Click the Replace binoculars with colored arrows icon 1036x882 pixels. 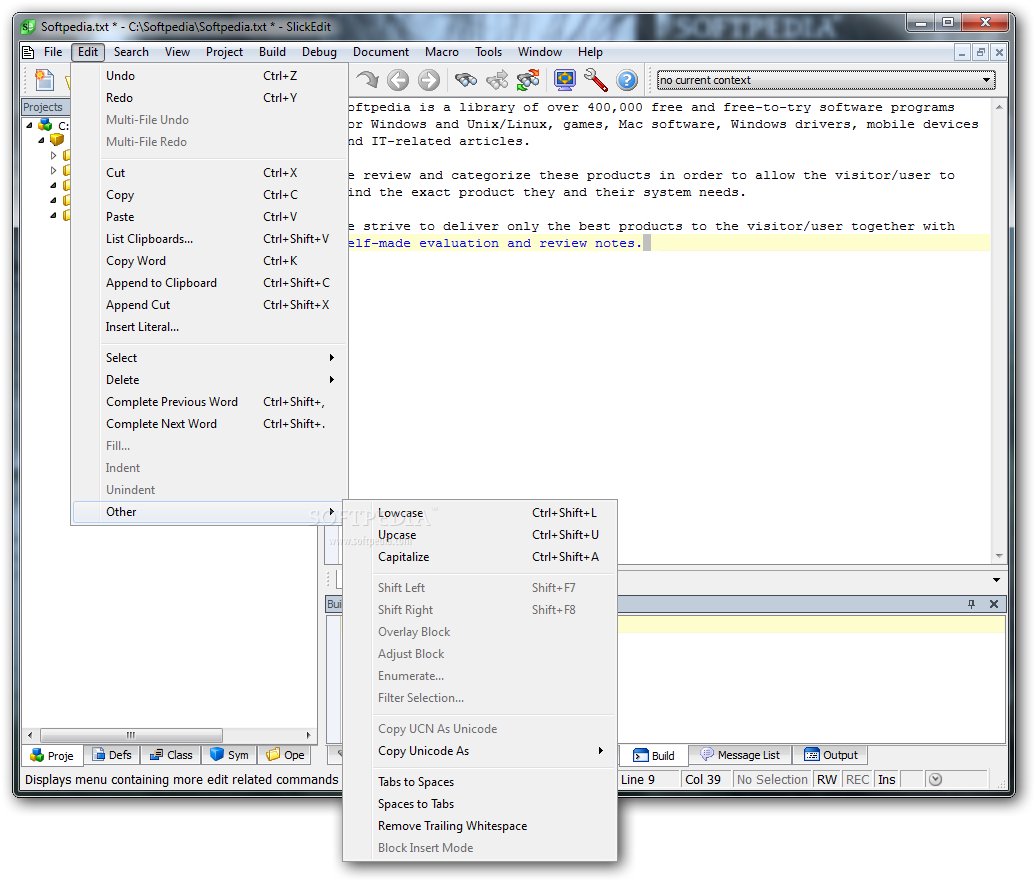click(x=528, y=80)
